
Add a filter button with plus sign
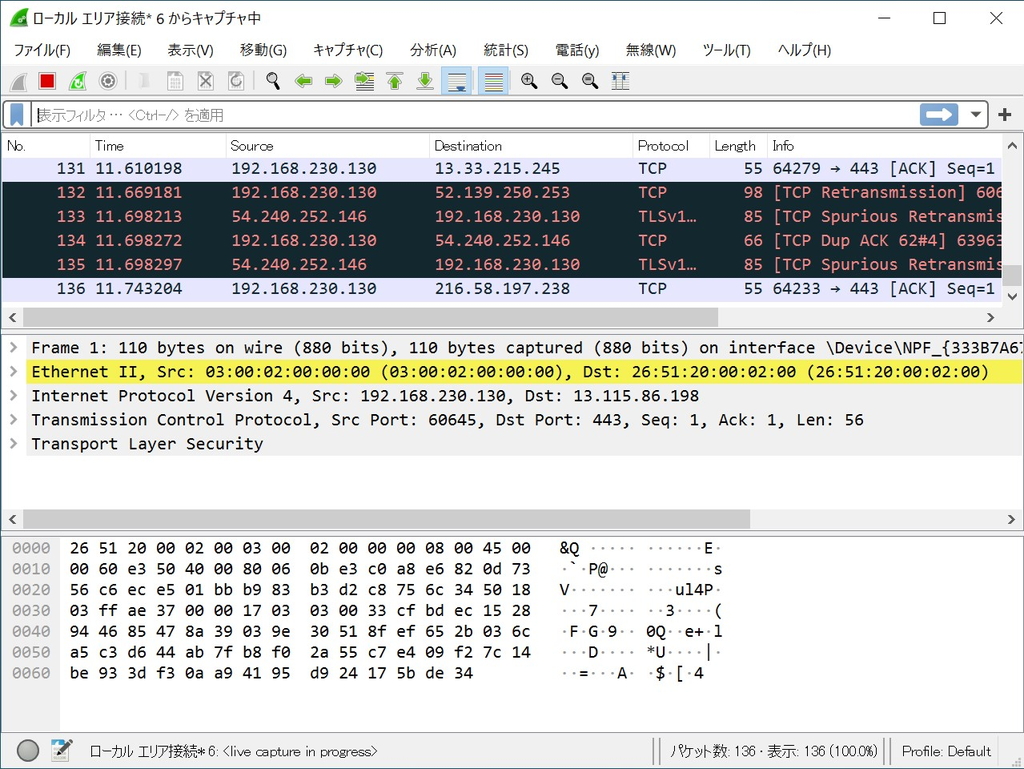tap(1004, 113)
